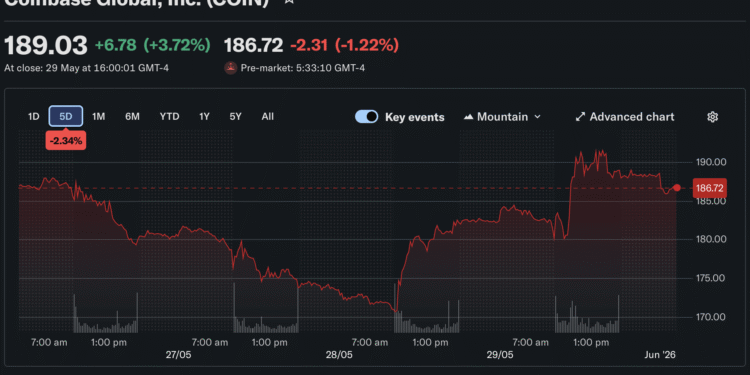Click the -2.31 (-1.22%) pre-market change
The height and width of the screenshot is (375, 750).
point(344,45)
